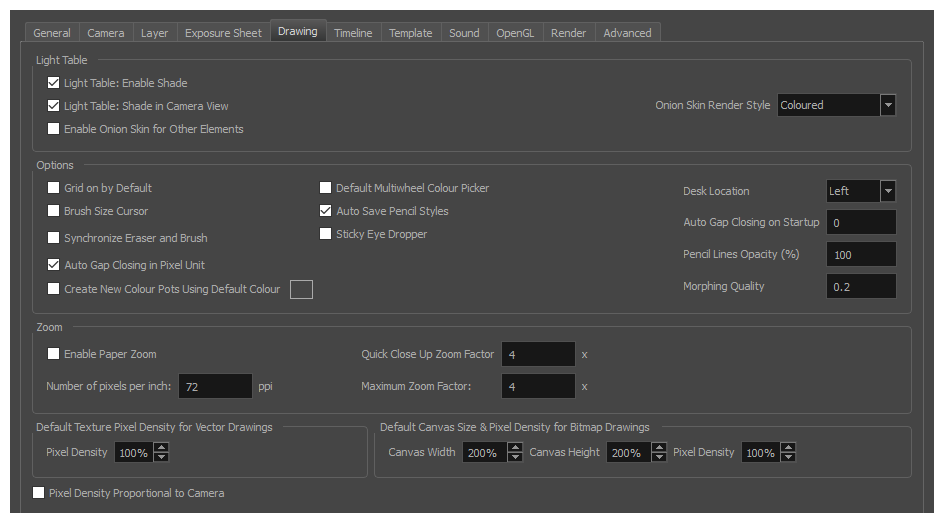Click the Pencil Lines Opacity field
944x523 pixels.
860,255
